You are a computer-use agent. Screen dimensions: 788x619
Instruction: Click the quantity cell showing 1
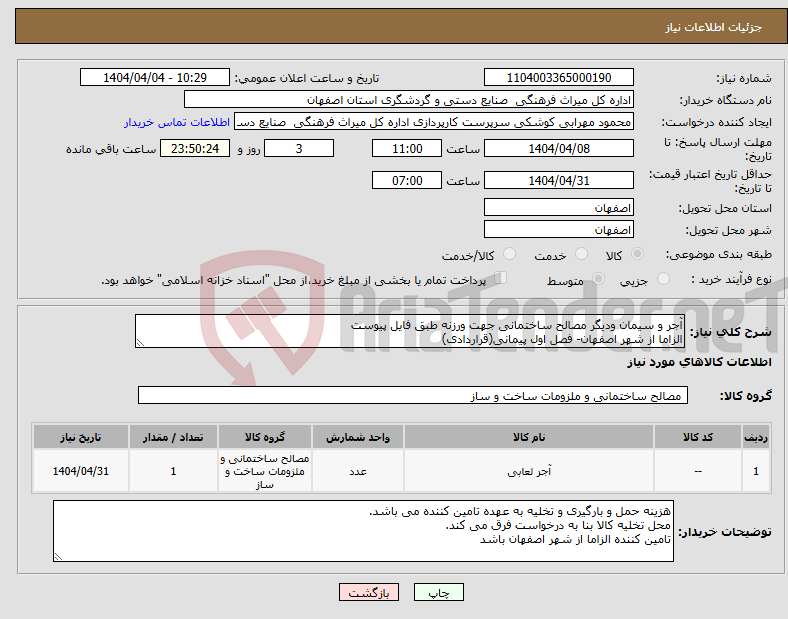[x=173, y=471]
